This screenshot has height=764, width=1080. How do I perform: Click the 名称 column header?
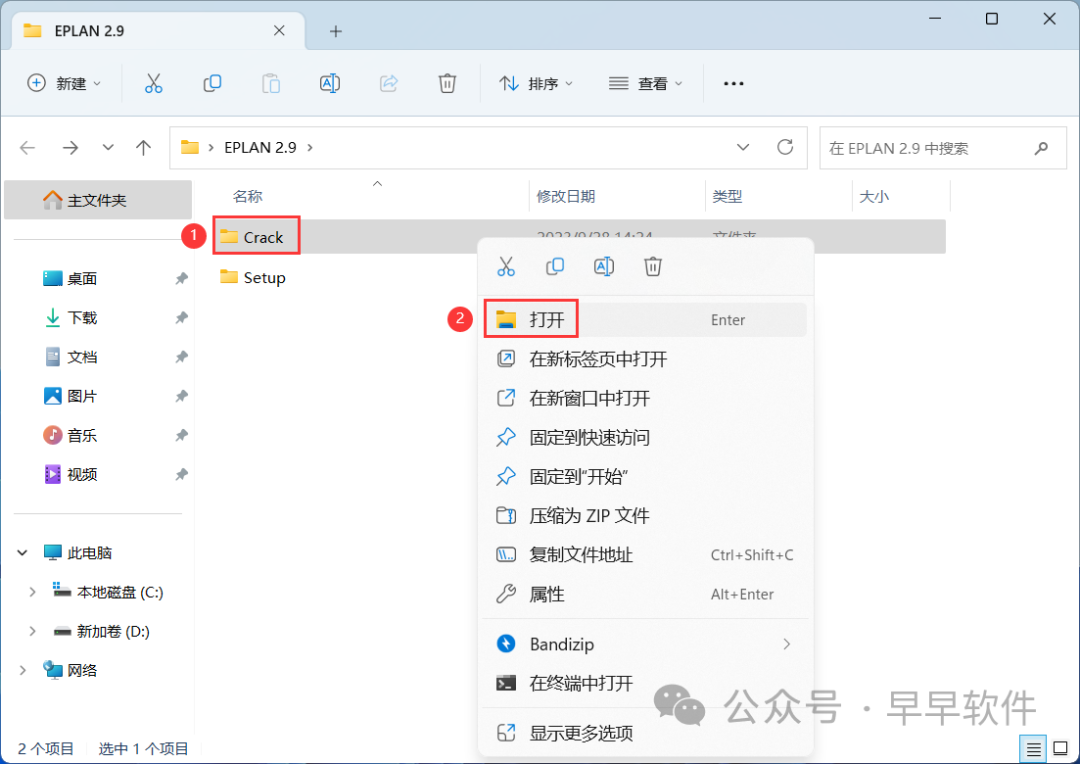248,197
